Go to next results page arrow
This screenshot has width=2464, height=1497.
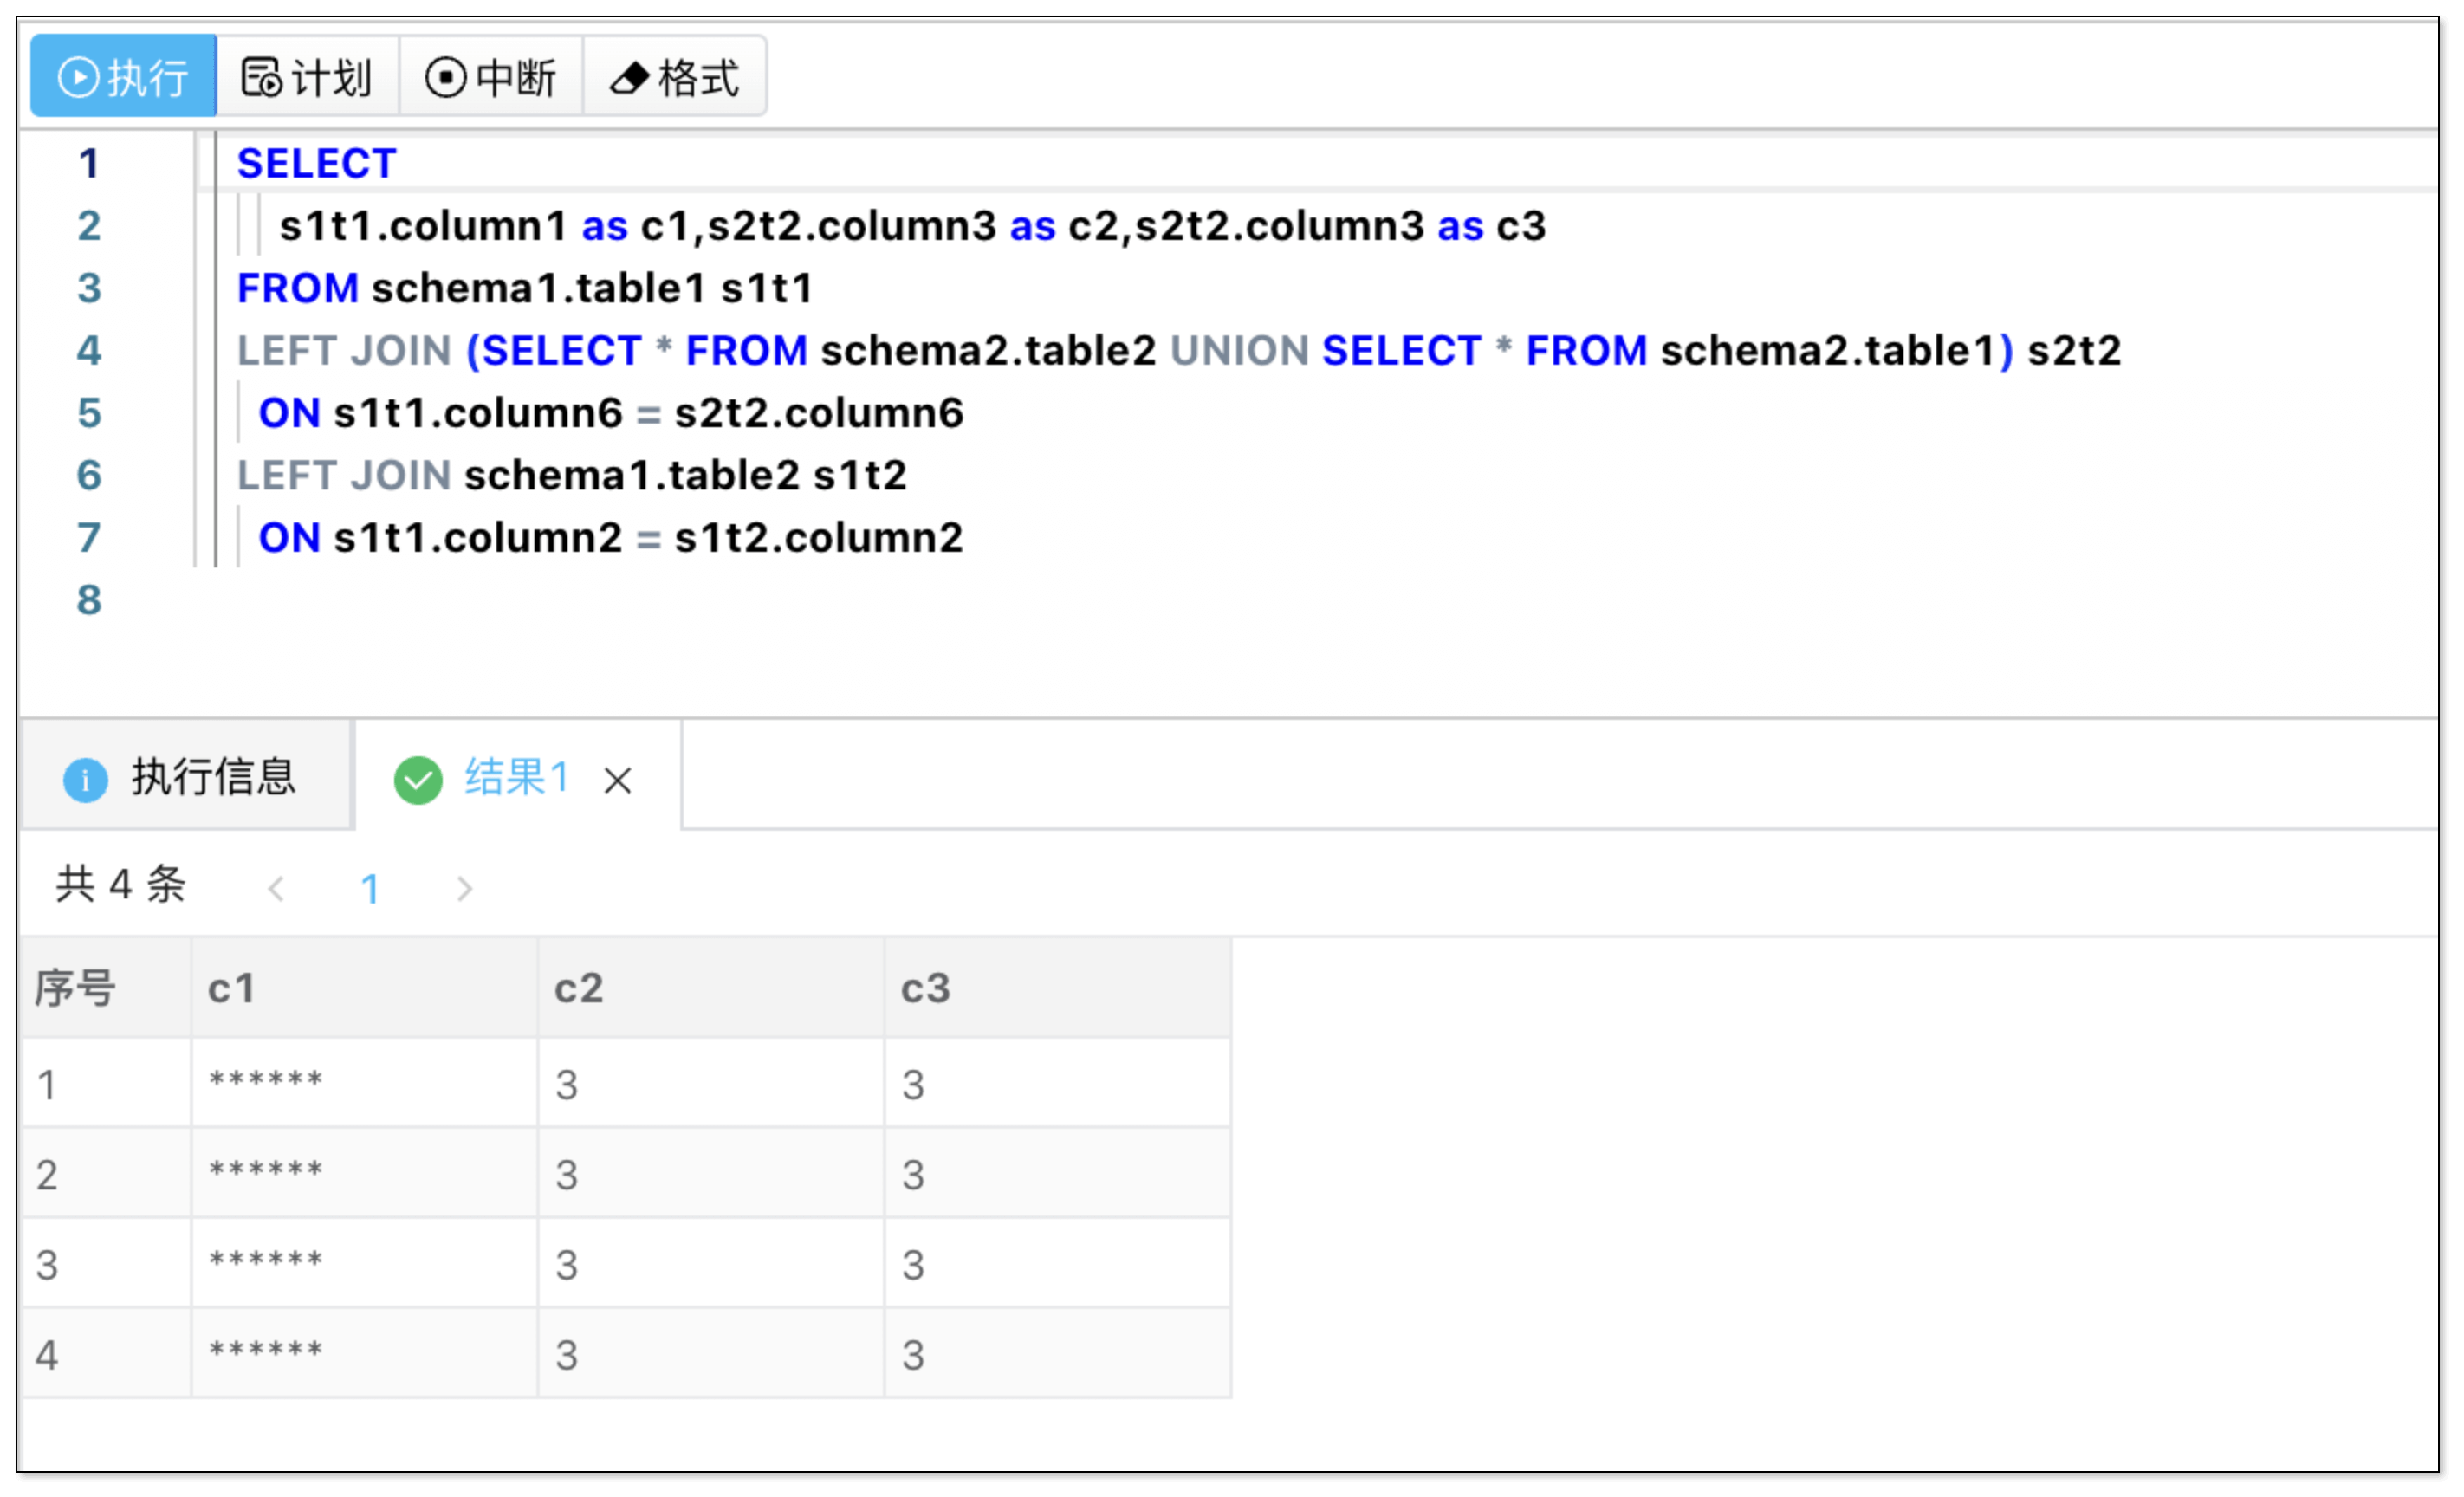pyautogui.click(x=464, y=888)
